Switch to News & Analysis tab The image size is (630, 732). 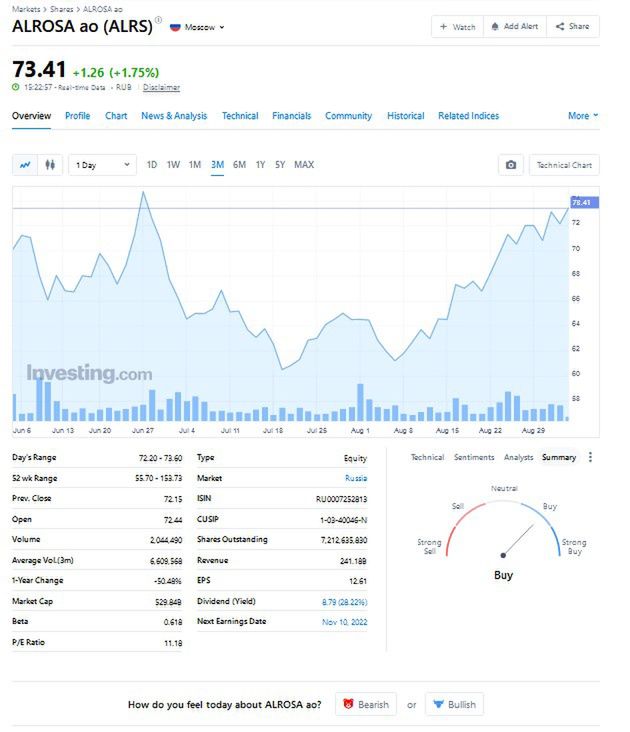(174, 116)
